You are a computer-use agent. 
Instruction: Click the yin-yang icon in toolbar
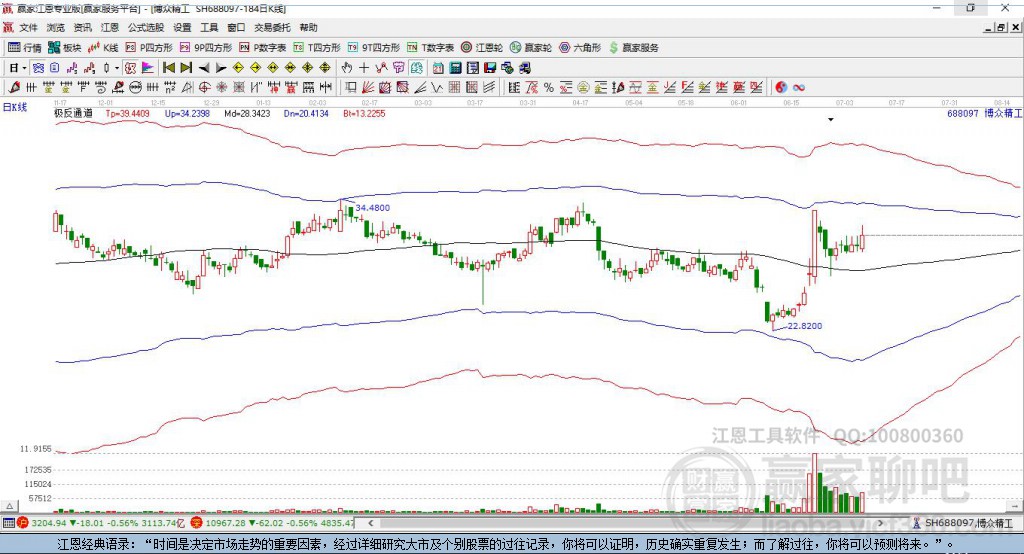point(780,88)
